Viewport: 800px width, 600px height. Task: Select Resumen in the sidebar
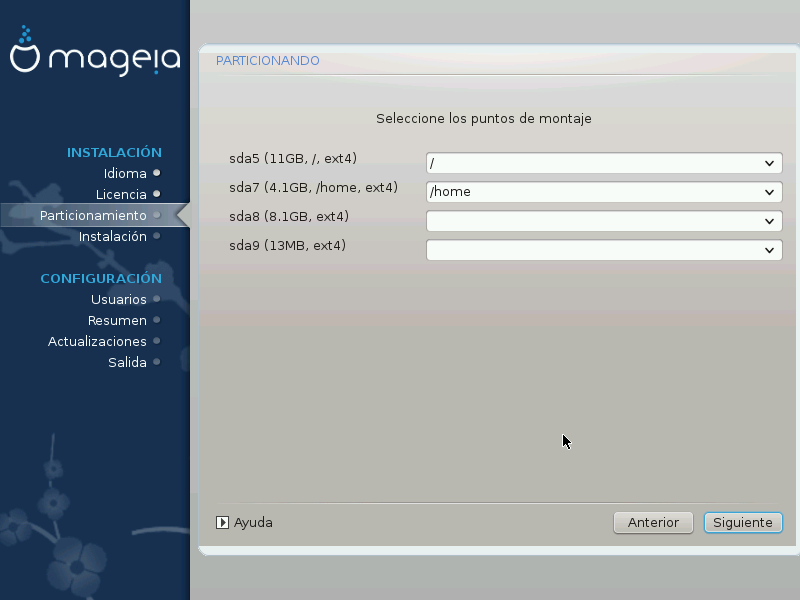tap(117, 320)
